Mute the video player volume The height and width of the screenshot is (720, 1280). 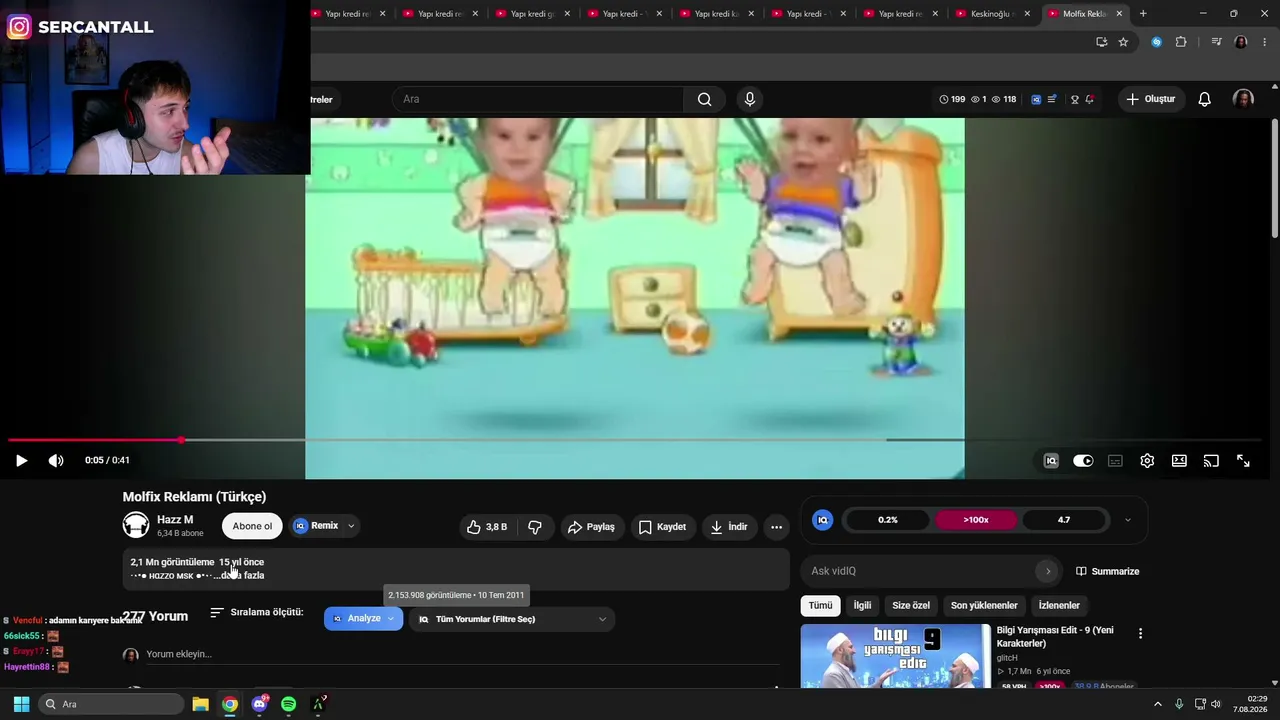(x=56, y=461)
